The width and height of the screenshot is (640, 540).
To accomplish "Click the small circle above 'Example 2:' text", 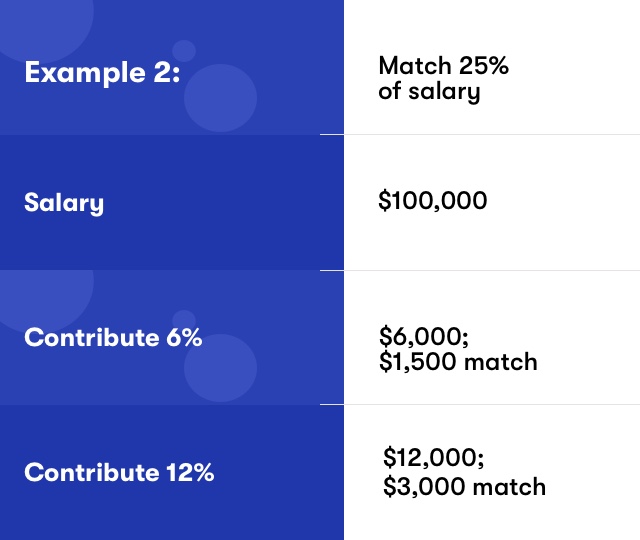I will (184, 51).
